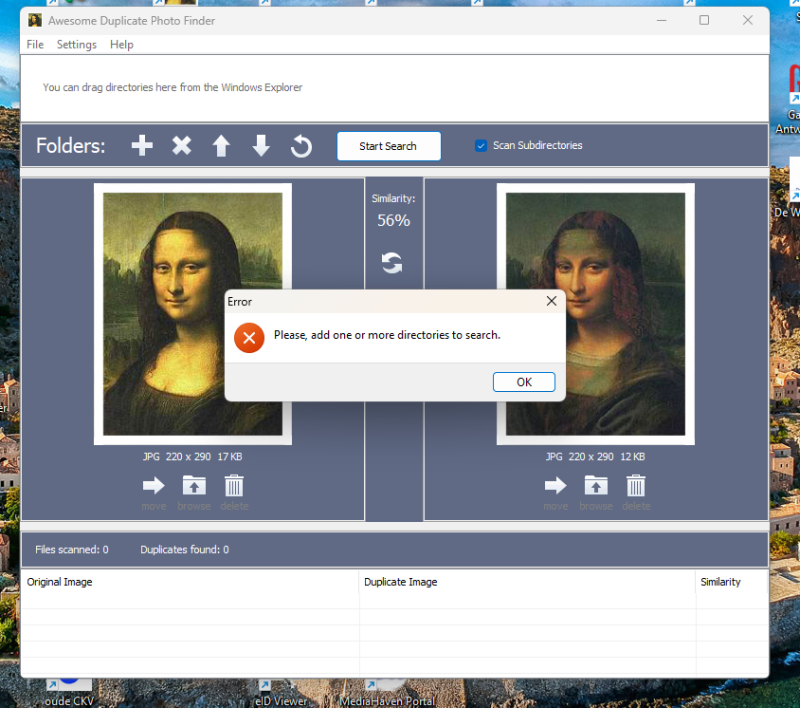Open the Settings menu

(x=77, y=44)
